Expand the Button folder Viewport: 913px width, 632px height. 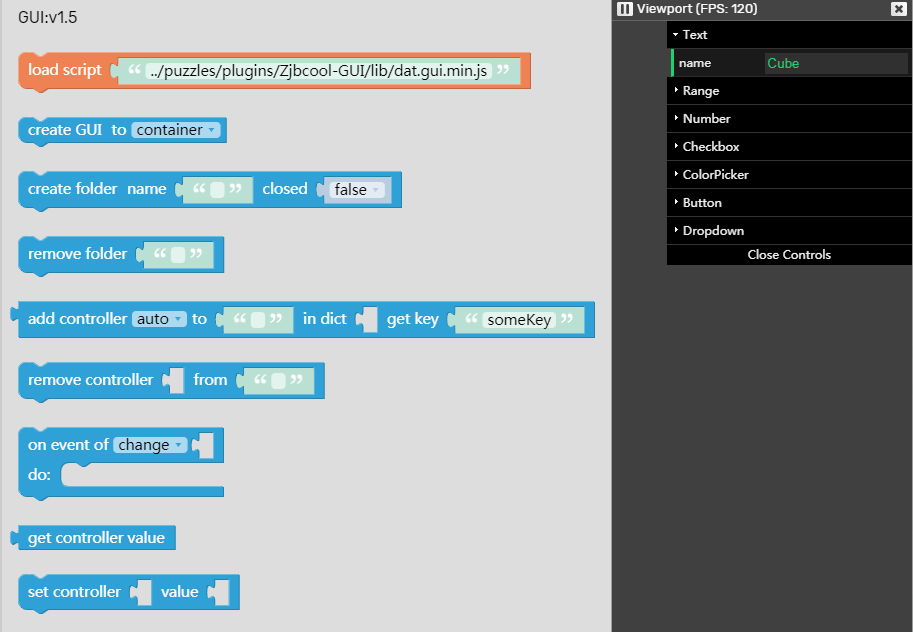coord(789,202)
